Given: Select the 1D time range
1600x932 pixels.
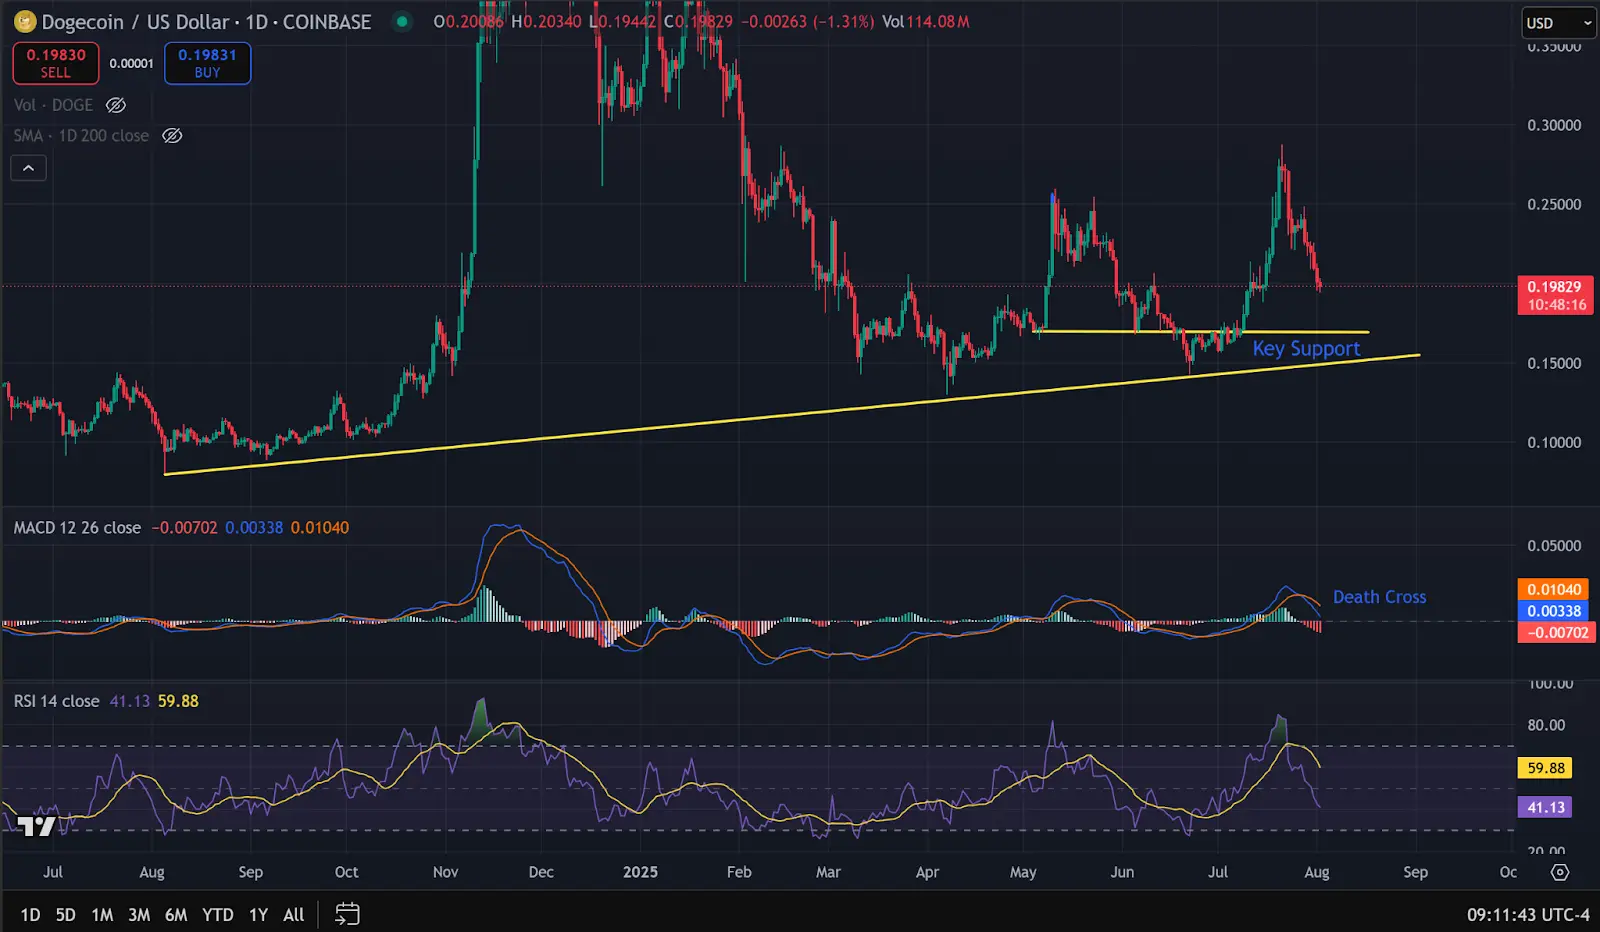Looking at the screenshot, I should coord(31,914).
